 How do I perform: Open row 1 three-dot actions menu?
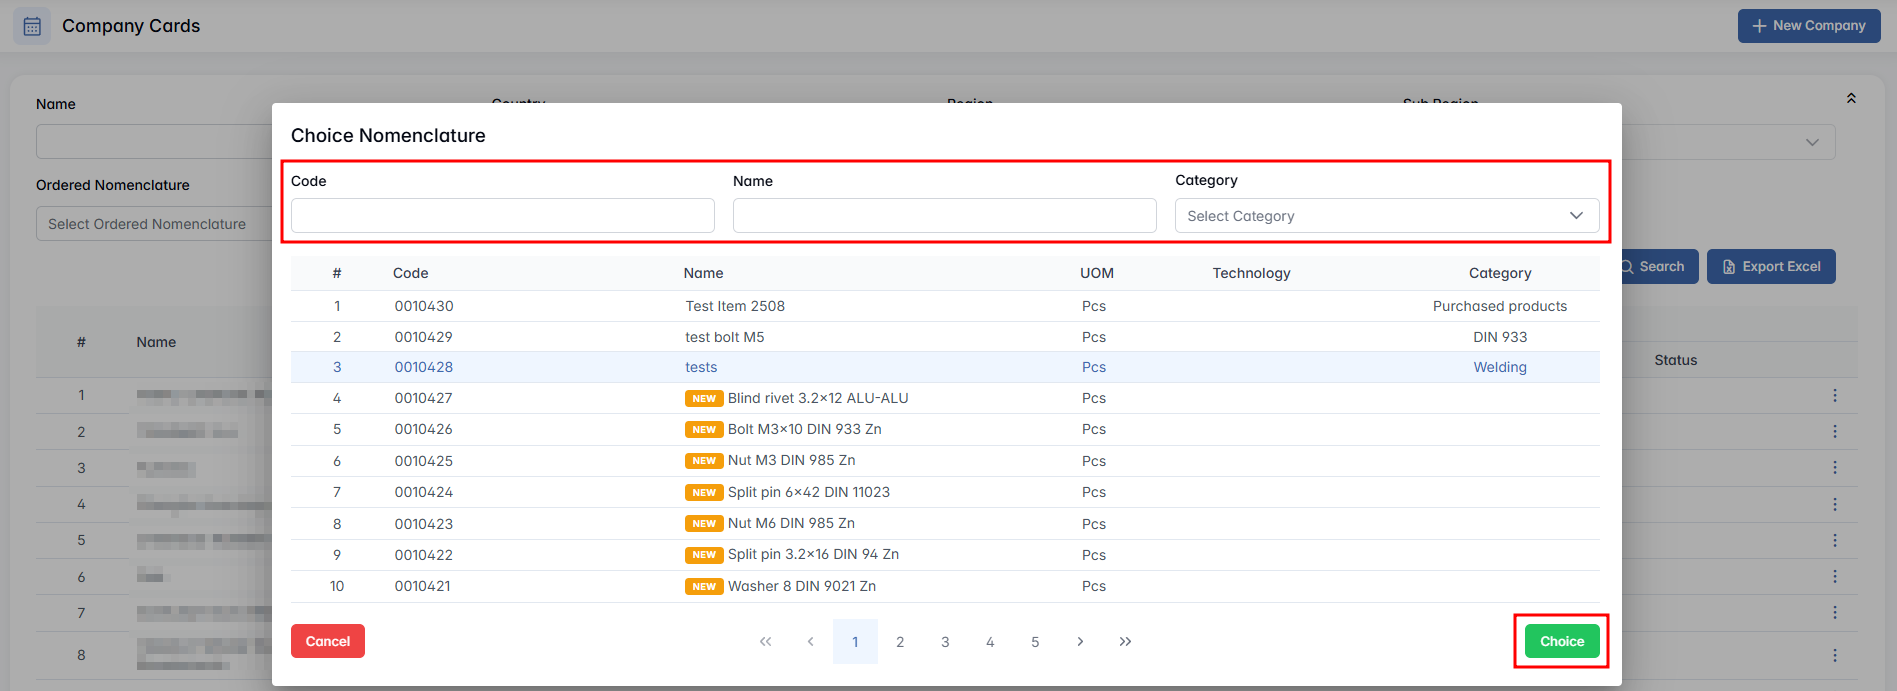point(1834,396)
